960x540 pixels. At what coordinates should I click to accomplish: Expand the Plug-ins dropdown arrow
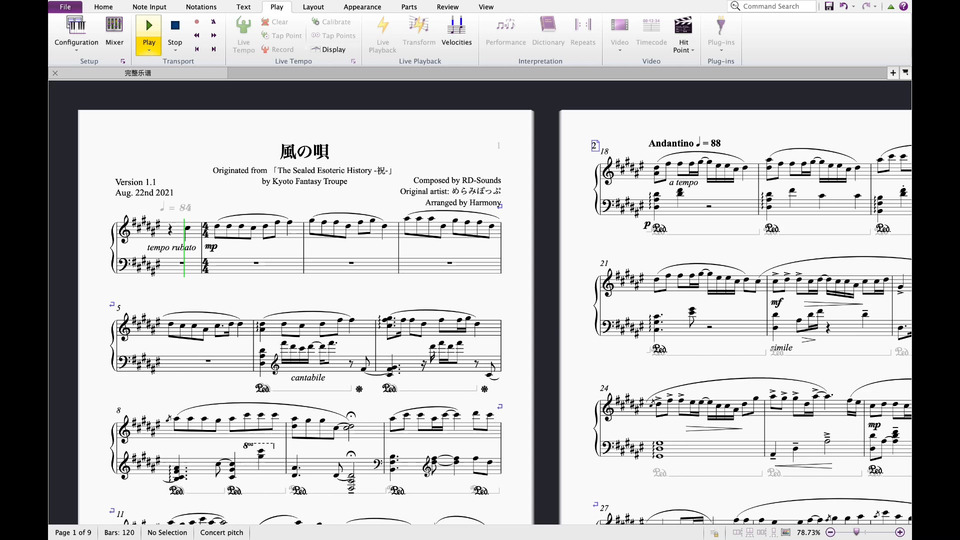pos(721,50)
